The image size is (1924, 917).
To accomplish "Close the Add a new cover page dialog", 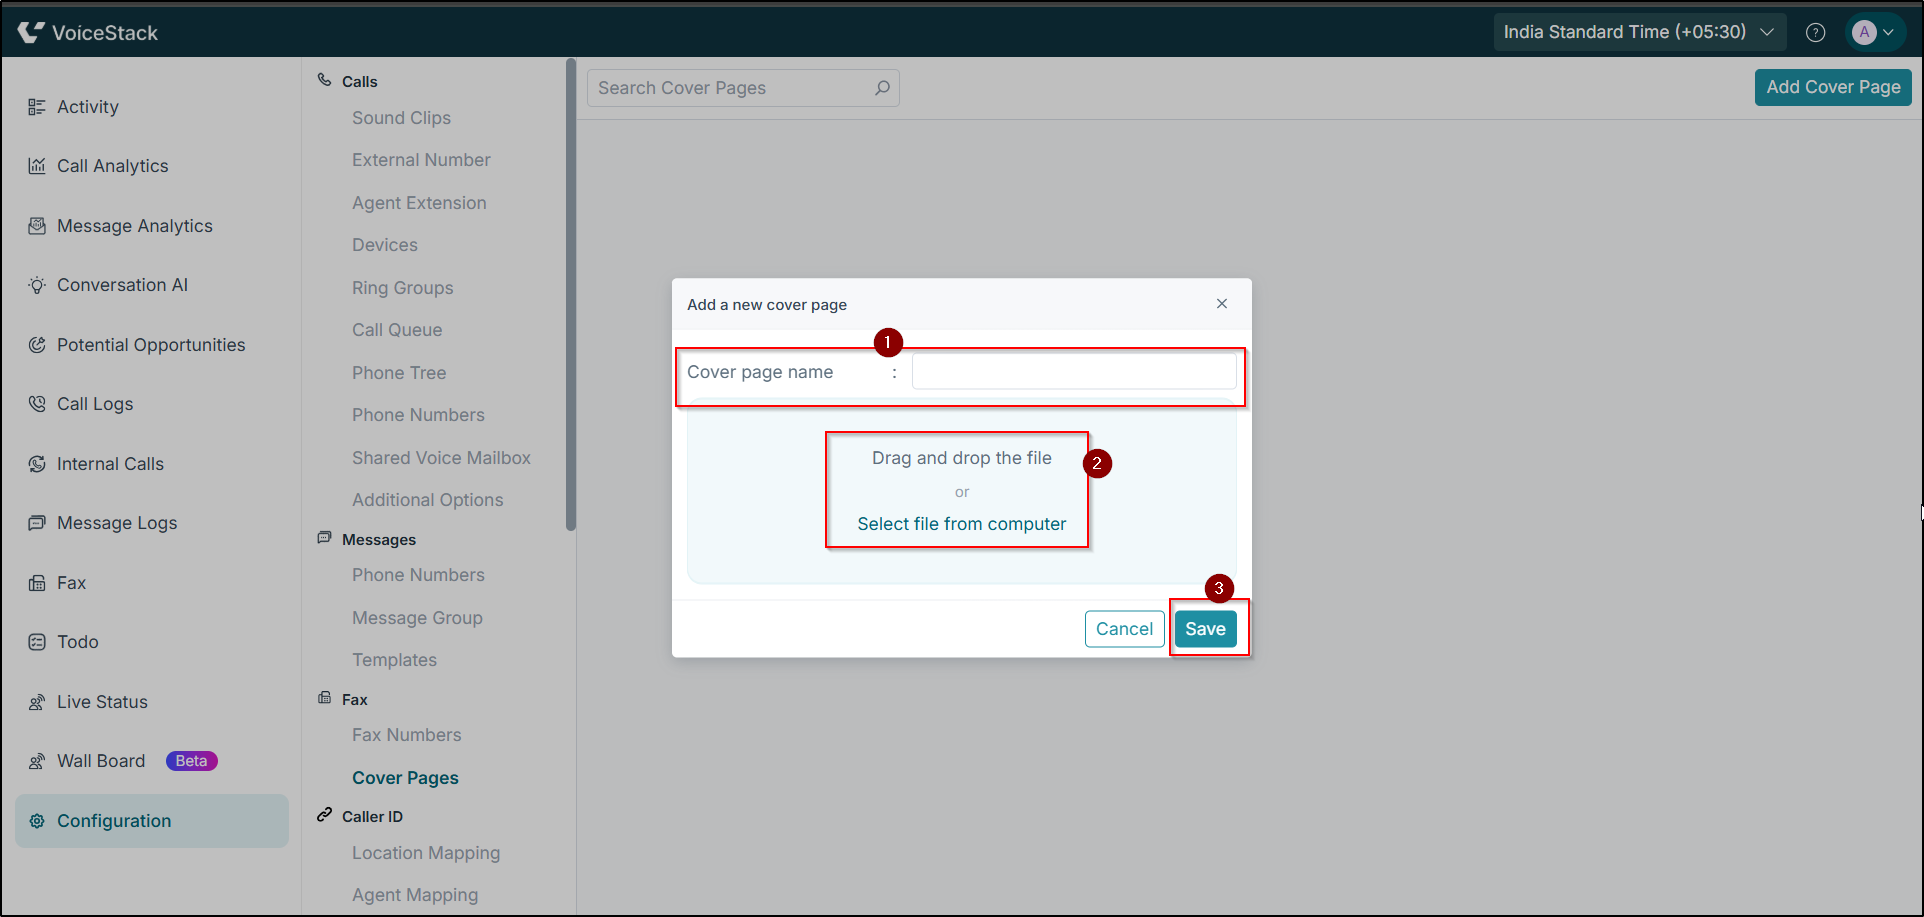I will click(1221, 303).
